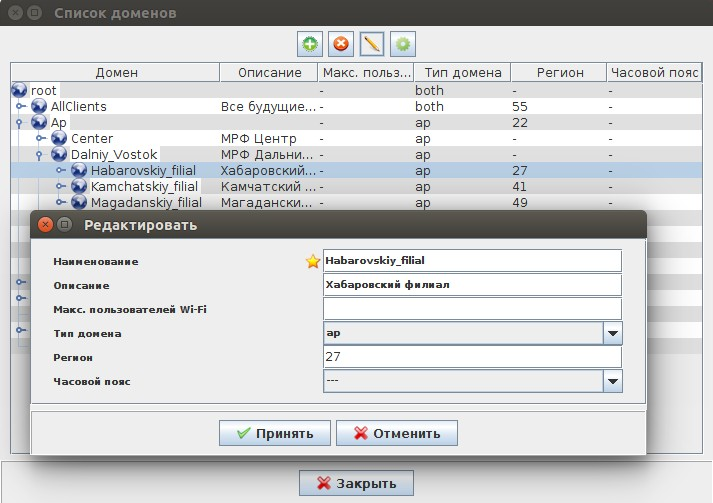Click the green add domain icon
Viewport: 713px width, 503px height.
click(x=310, y=44)
